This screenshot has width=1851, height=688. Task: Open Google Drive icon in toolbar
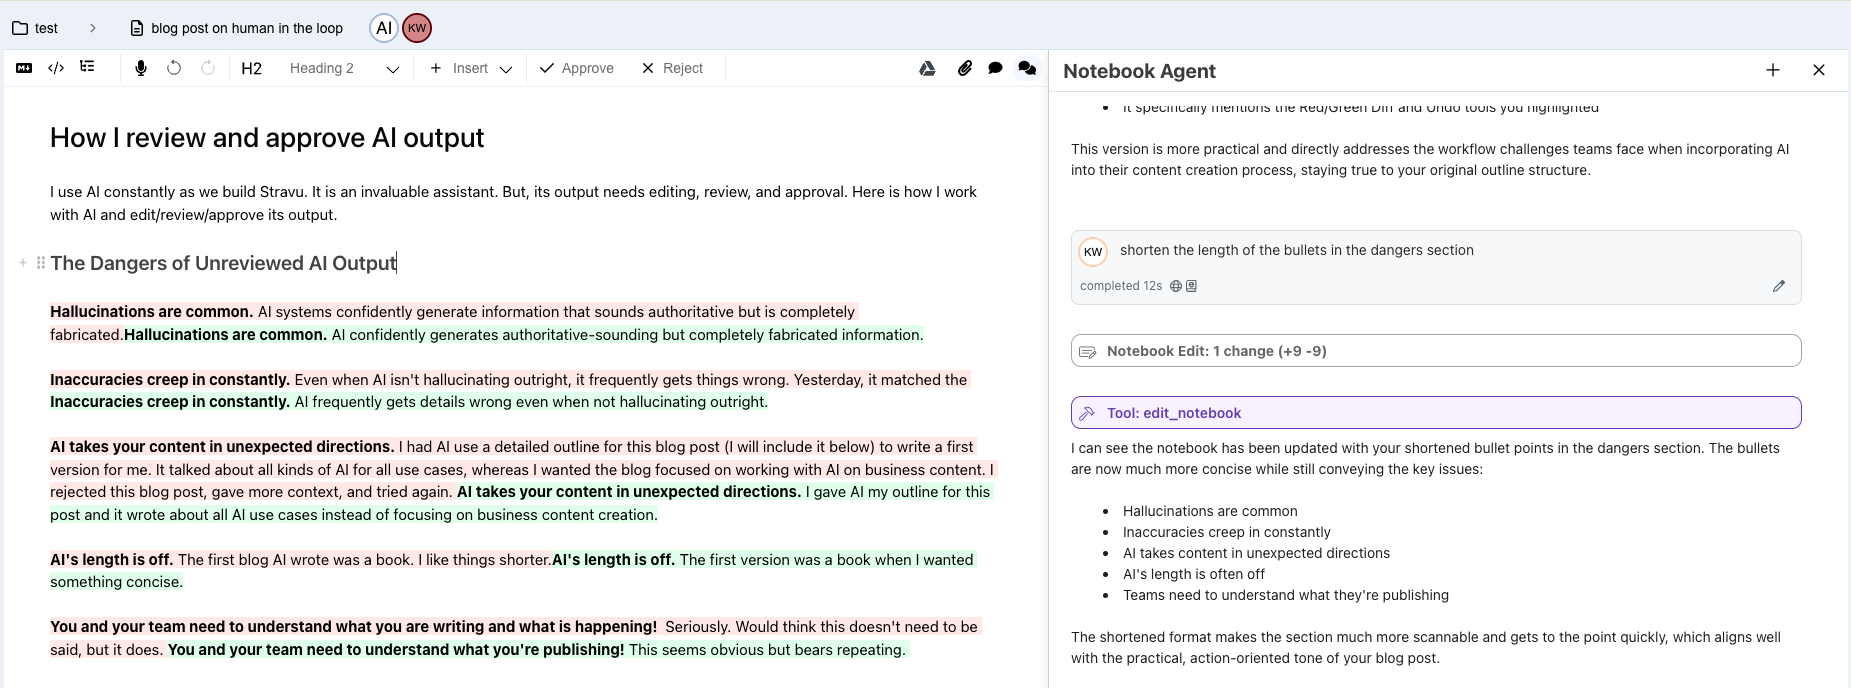927,68
